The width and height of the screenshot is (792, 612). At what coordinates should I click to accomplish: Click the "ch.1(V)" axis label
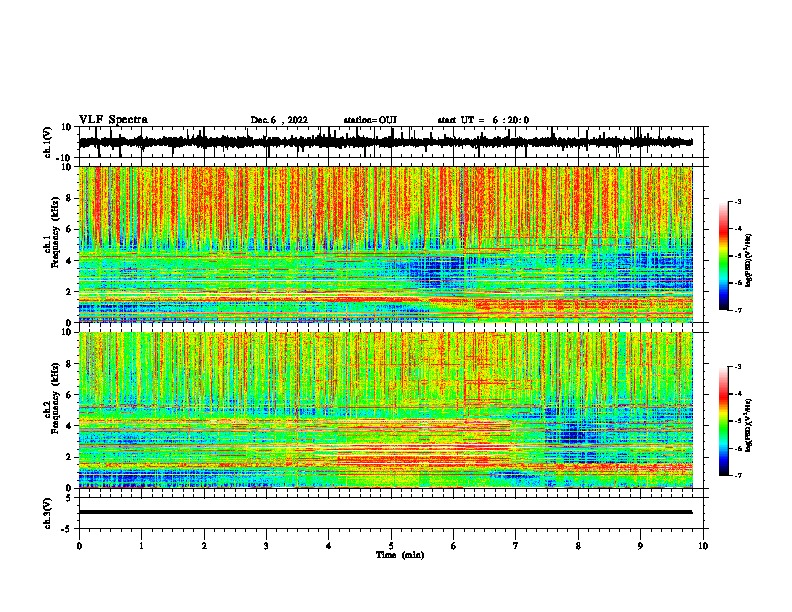coord(48,142)
